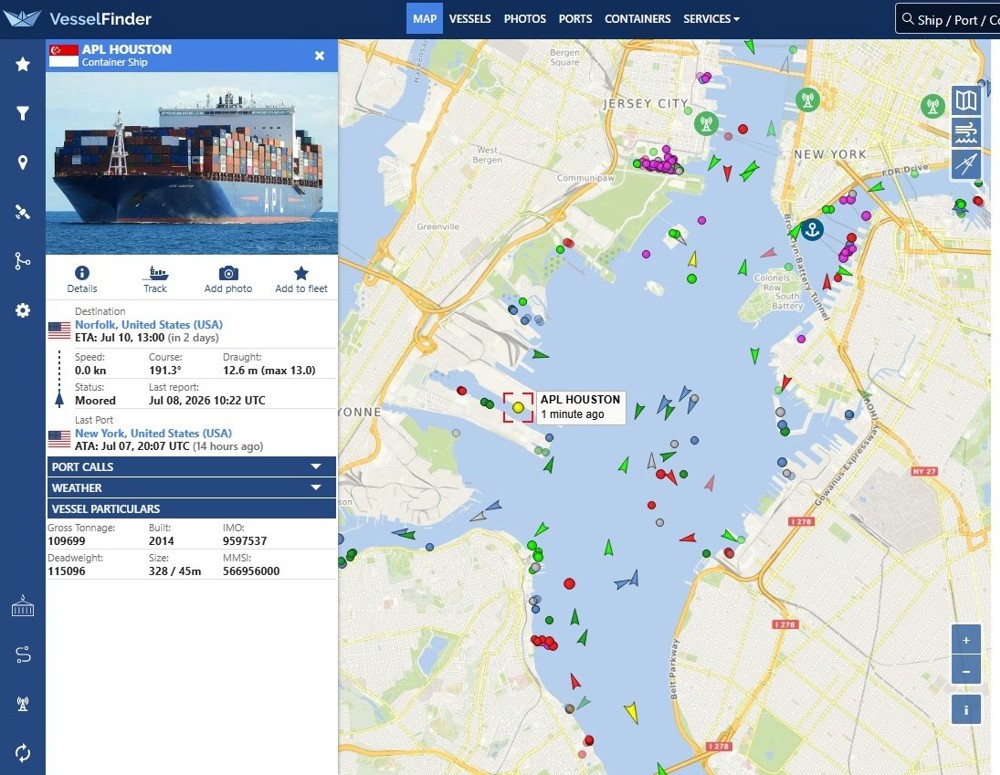Click the blue anchor port marker
1000x775 pixels.
(812, 229)
